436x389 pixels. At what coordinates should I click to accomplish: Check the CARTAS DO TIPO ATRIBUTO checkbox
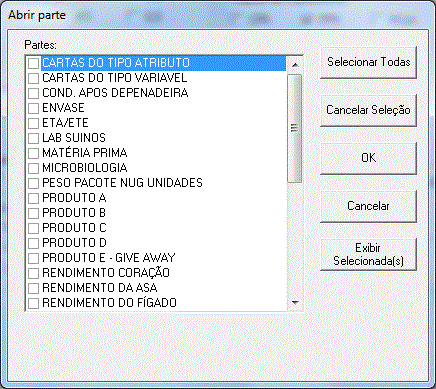coord(33,63)
